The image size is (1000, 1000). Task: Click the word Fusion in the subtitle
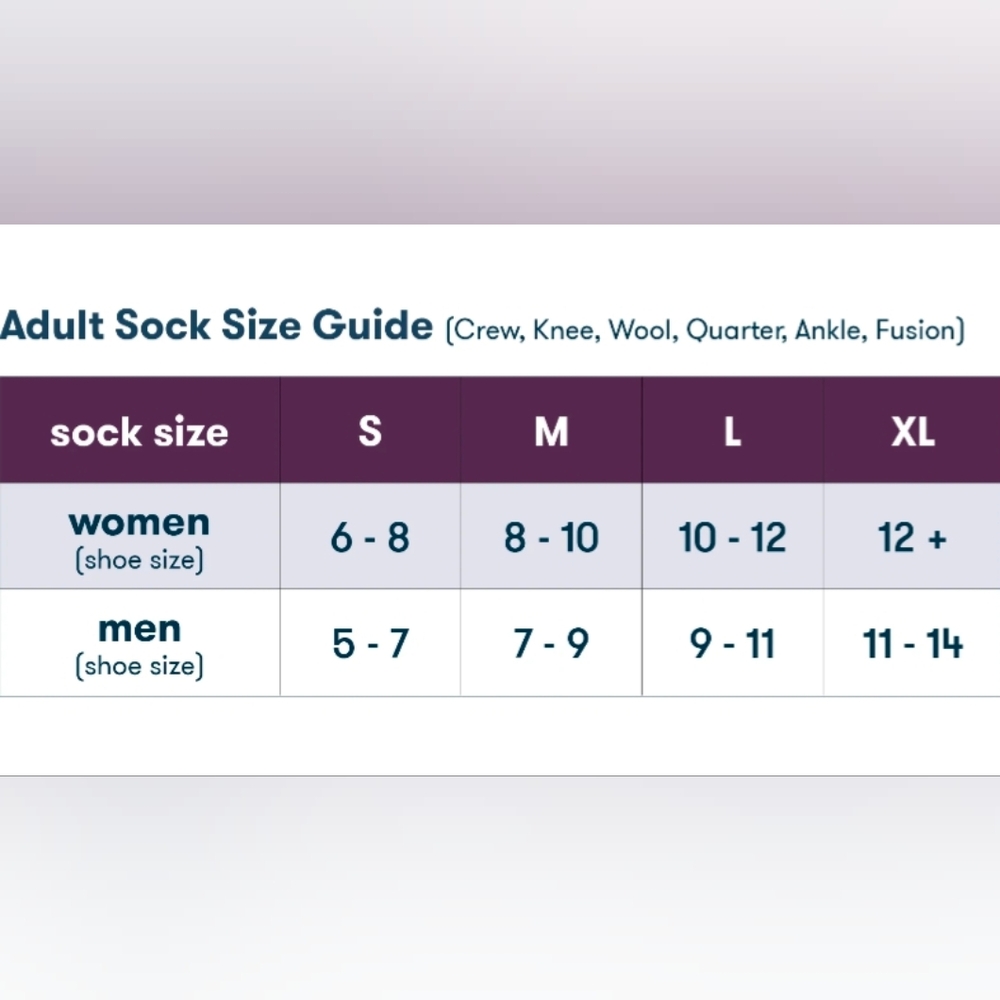point(915,330)
